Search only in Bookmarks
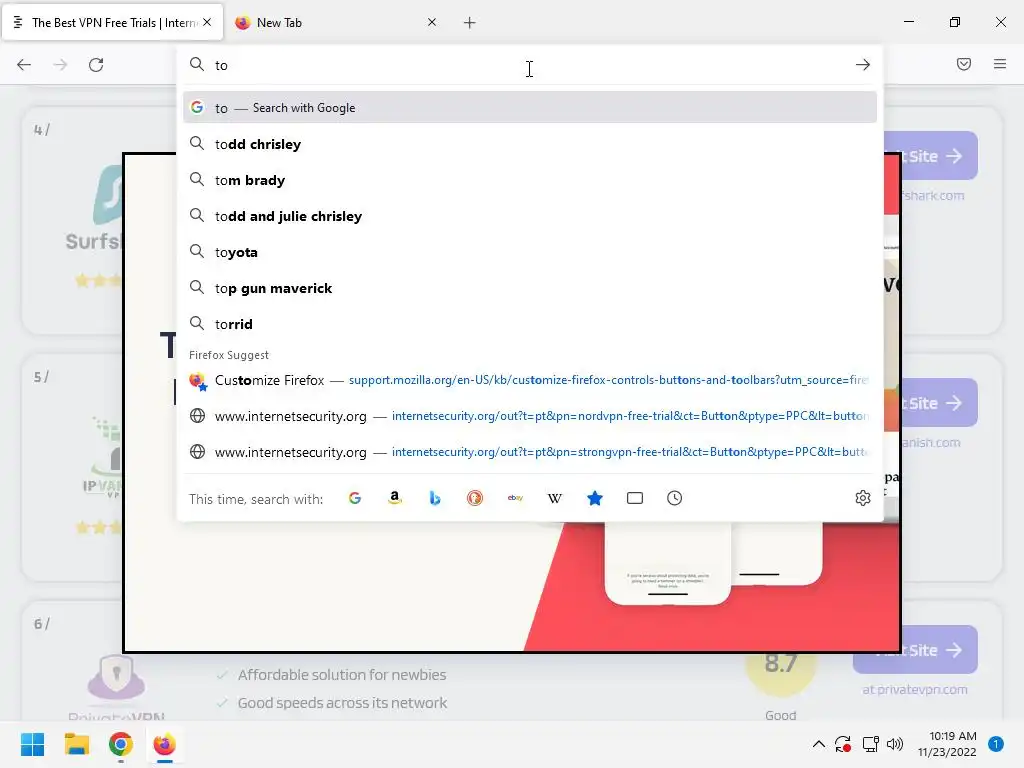Viewport: 1024px width, 768px height. coord(595,498)
